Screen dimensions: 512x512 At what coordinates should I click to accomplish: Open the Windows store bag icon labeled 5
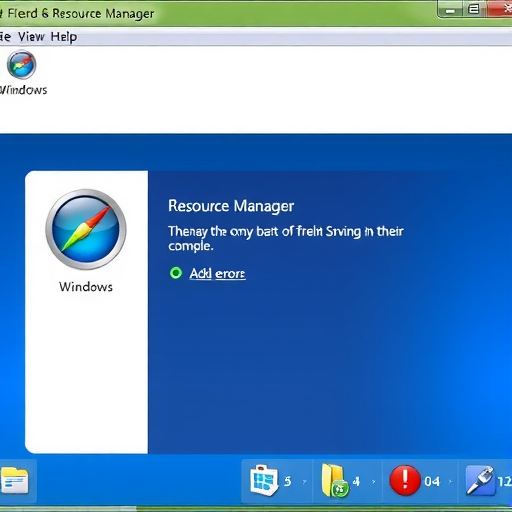pyautogui.click(x=264, y=480)
